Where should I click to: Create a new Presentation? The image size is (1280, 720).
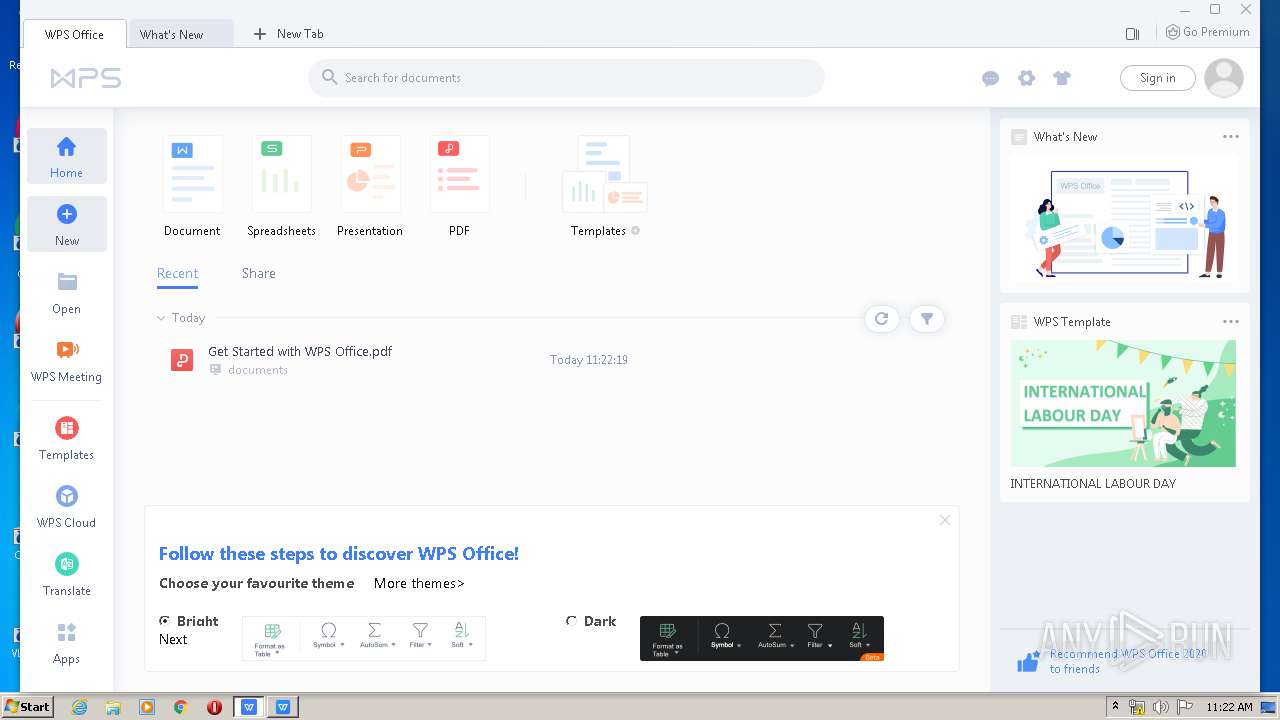tap(370, 187)
